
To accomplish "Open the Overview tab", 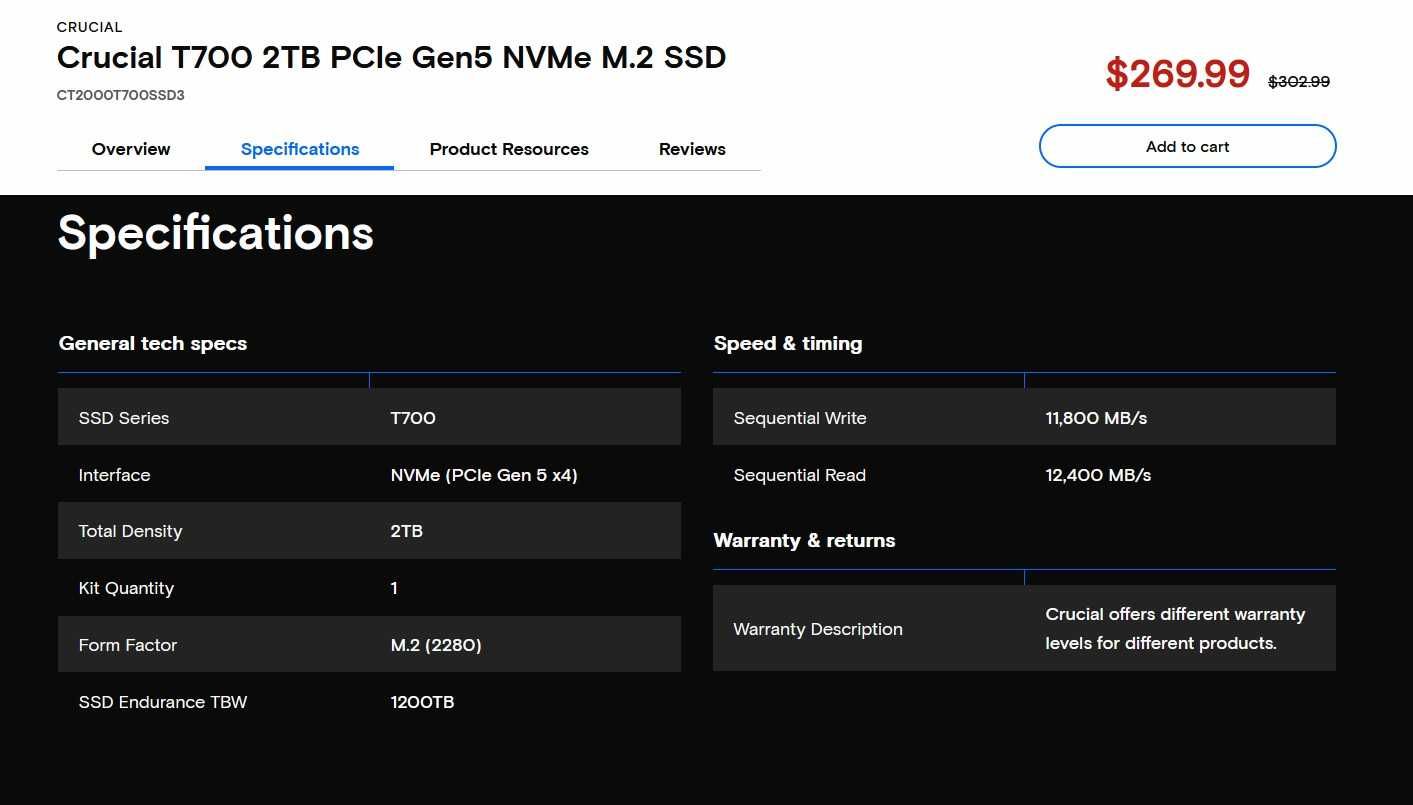I will [x=131, y=149].
